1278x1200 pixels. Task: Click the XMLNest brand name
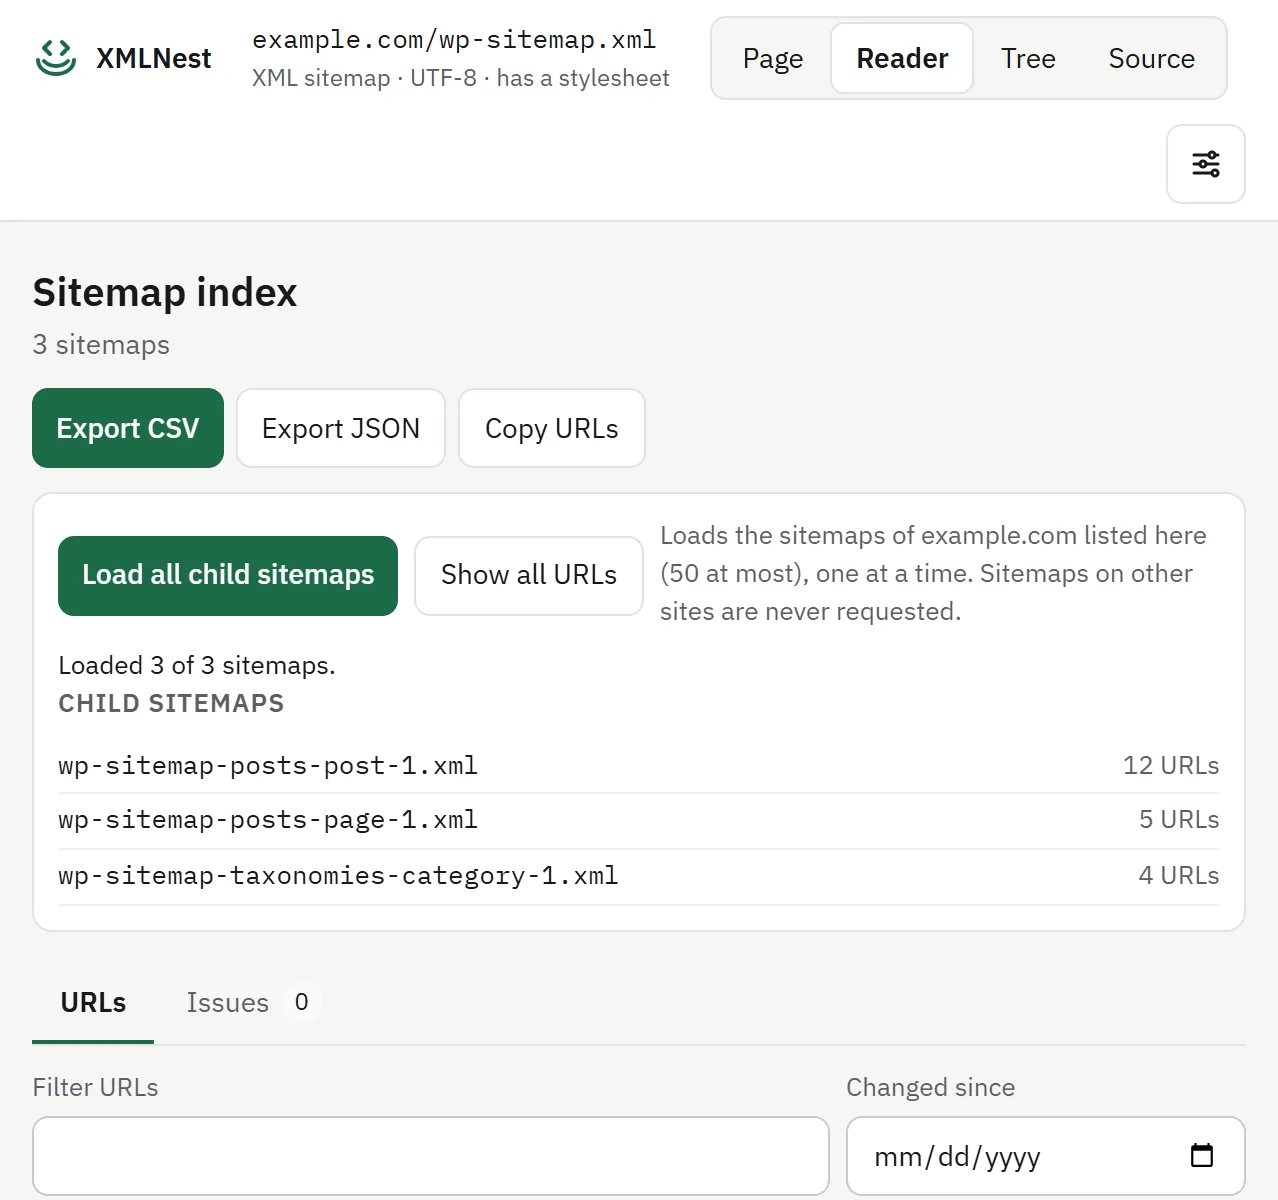coord(153,58)
